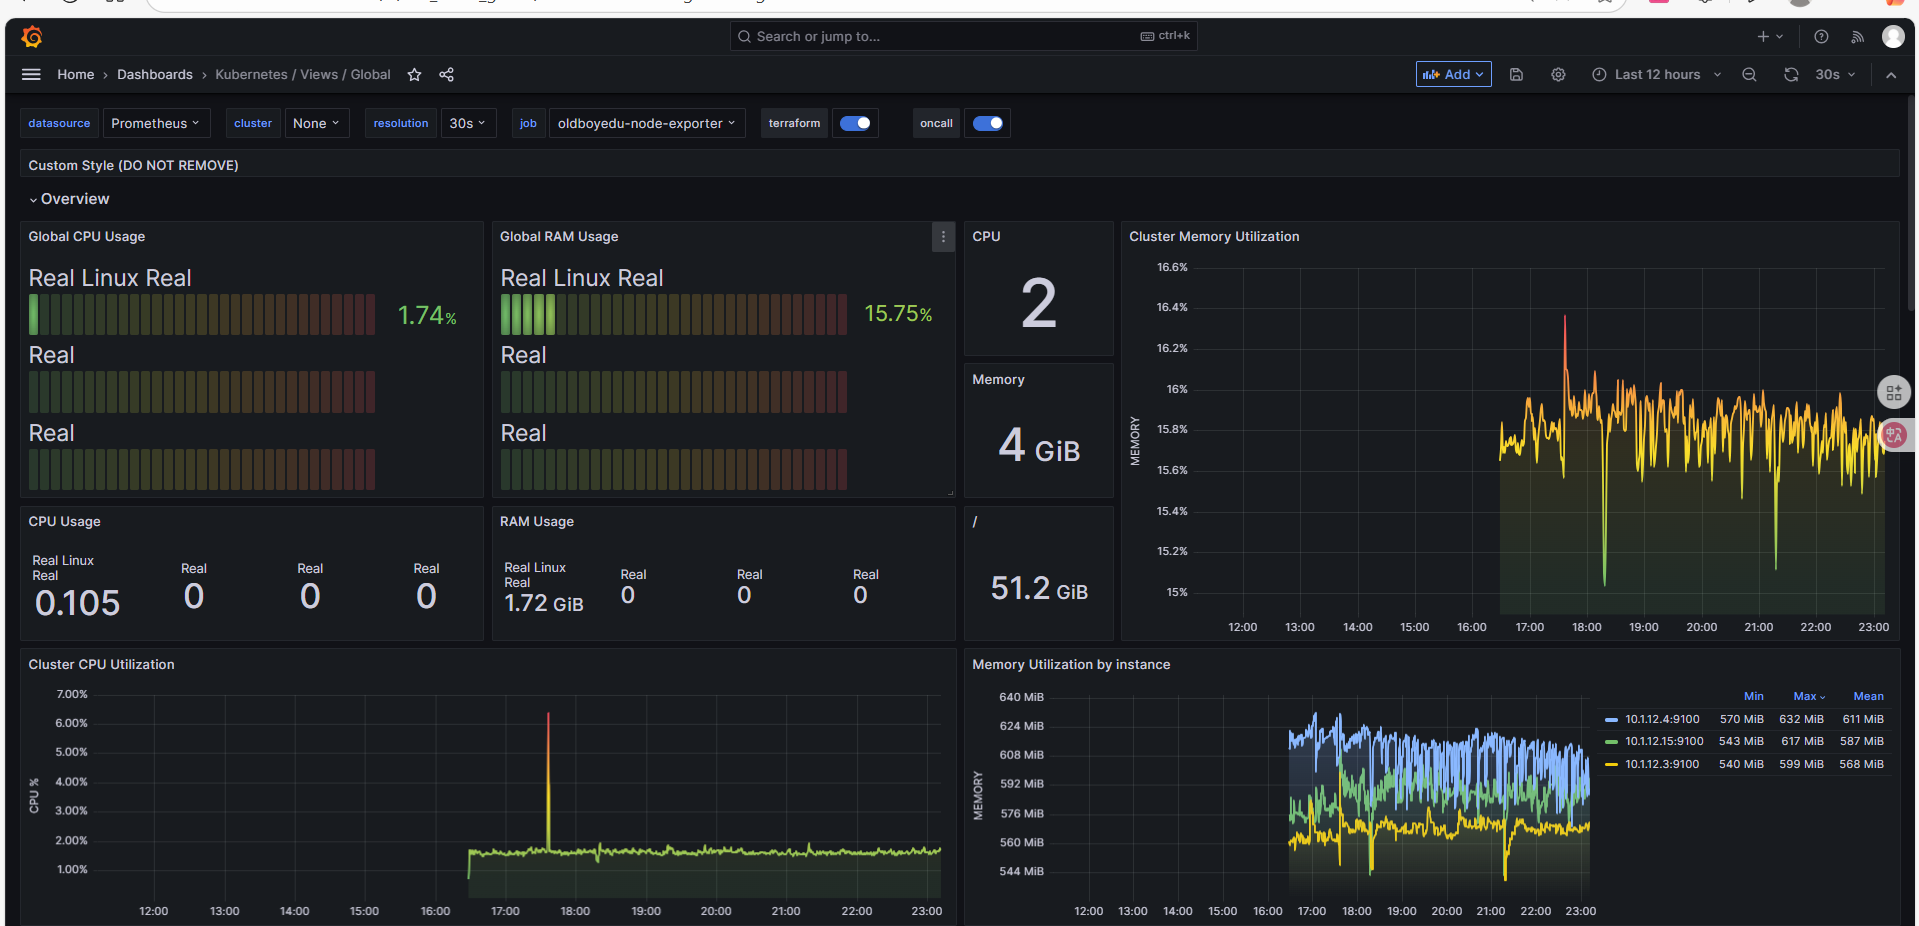
Task: Navigate to Home breadcrumb
Action: 75,75
